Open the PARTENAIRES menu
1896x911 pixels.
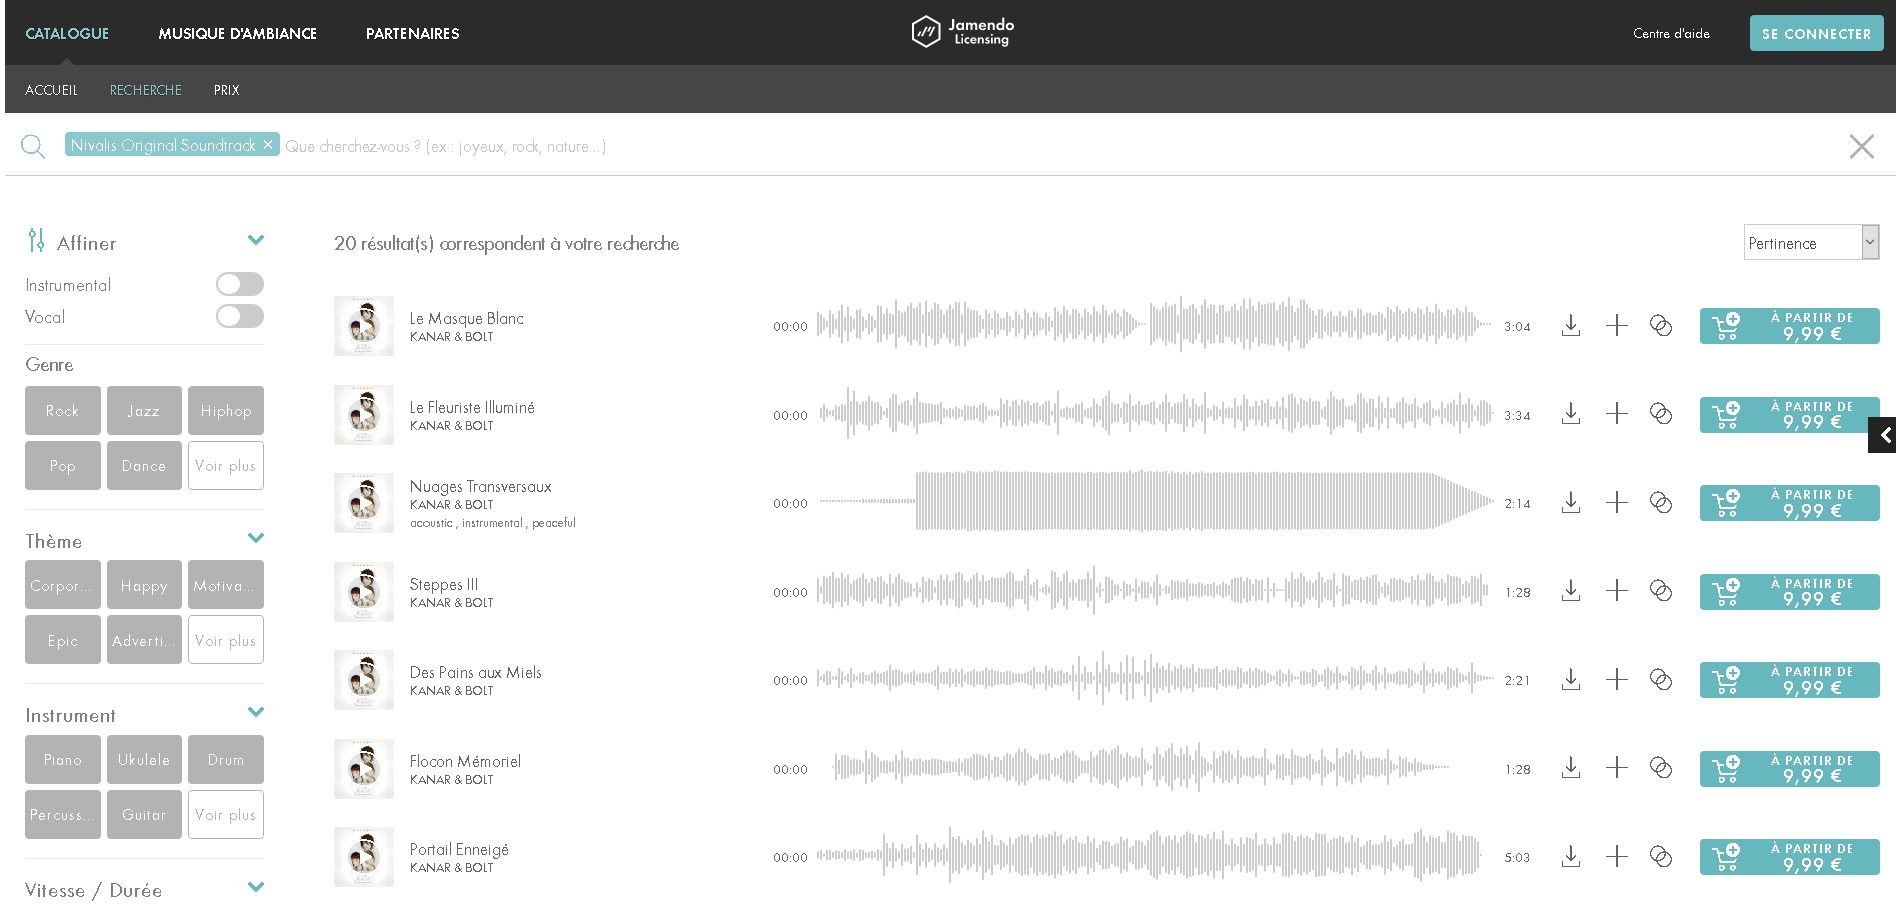pyautogui.click(x=412, y=33)
